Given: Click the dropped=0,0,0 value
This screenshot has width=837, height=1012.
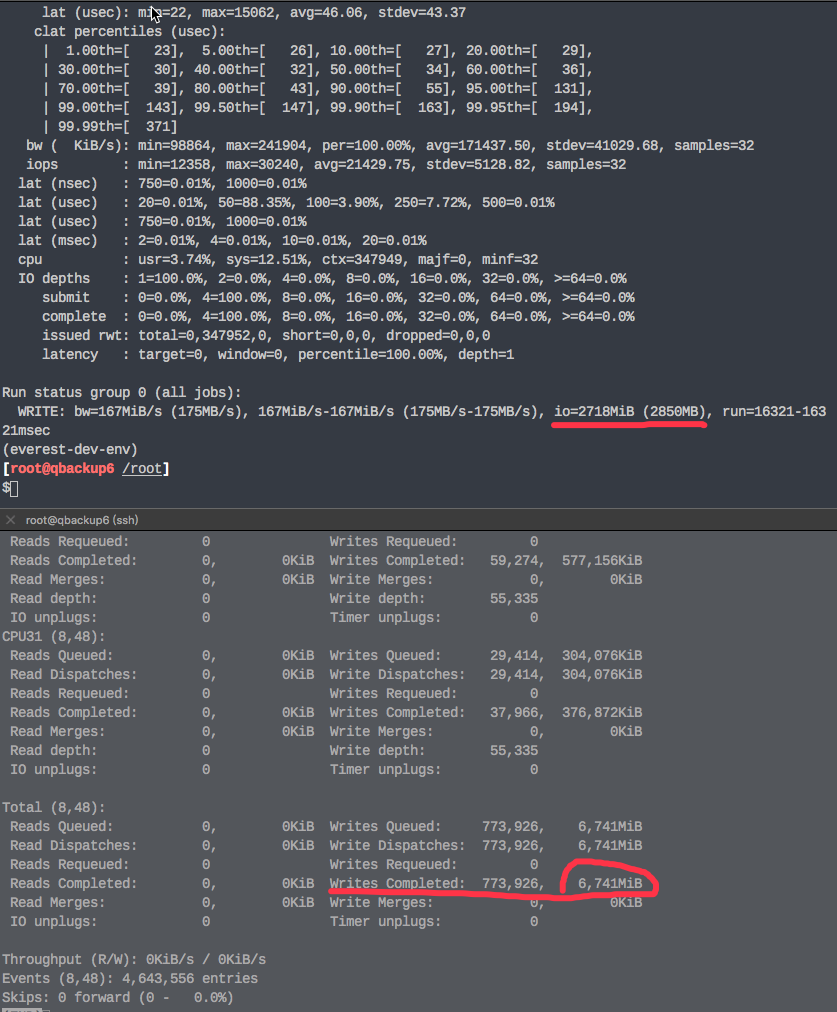Looking at the screenshot, I should 438,336.
